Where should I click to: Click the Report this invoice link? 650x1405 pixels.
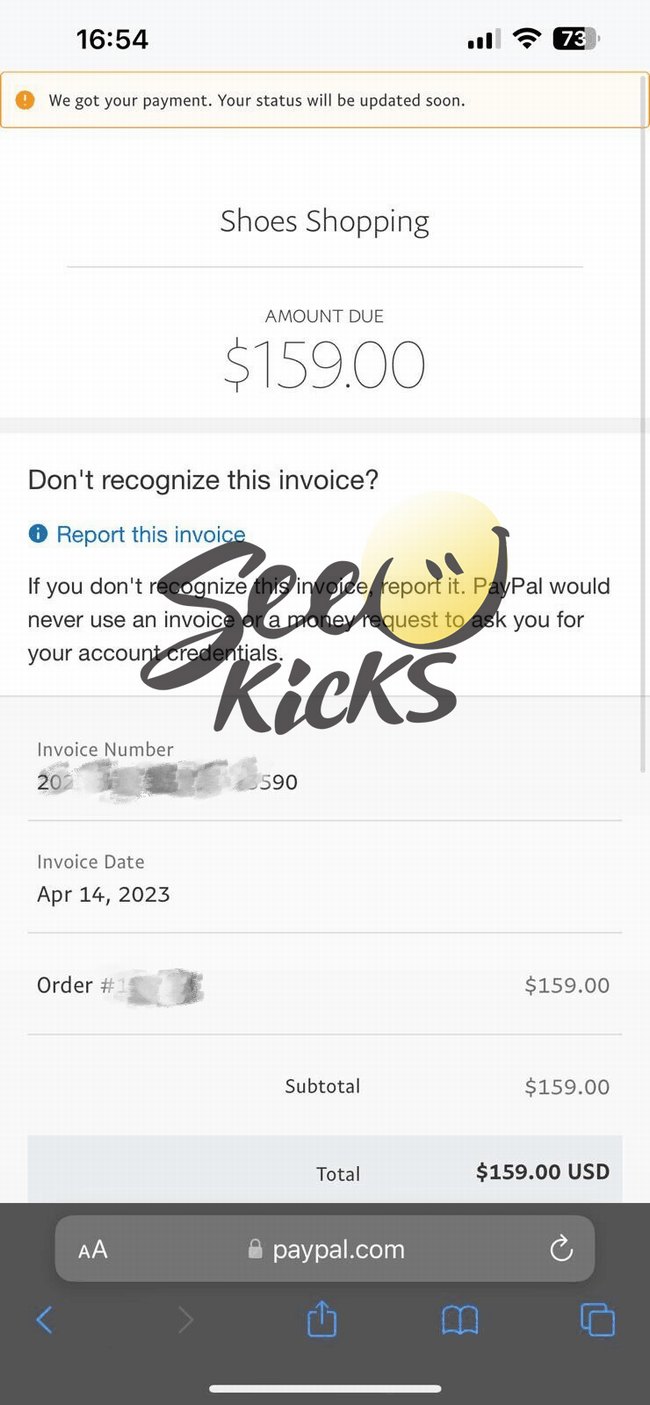point(150,535)
